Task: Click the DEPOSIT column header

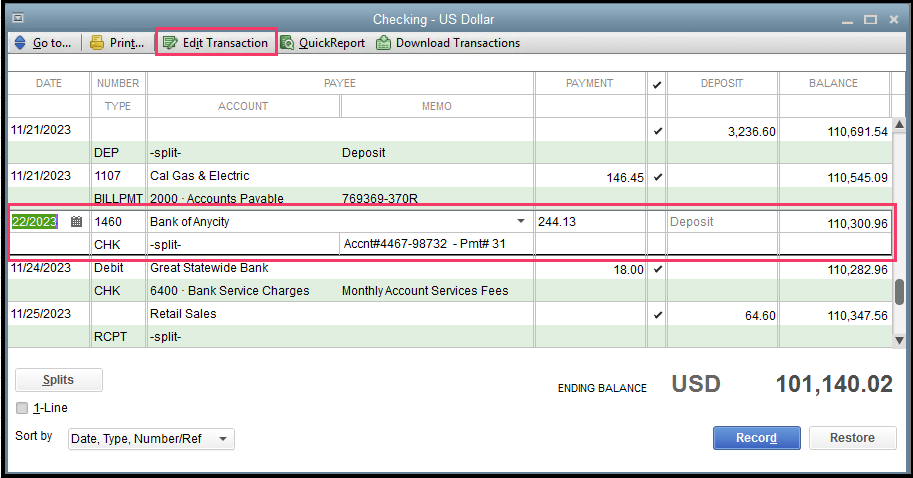Action: click(722, 83)
